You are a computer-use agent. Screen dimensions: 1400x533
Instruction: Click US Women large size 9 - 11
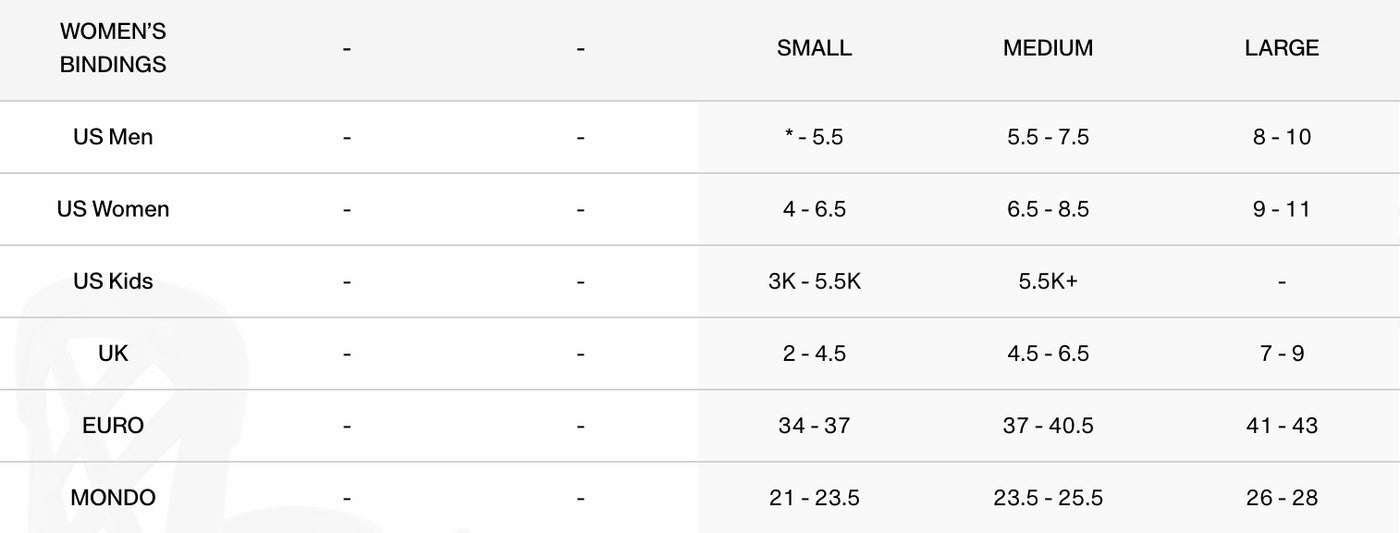coord(1281,209)
